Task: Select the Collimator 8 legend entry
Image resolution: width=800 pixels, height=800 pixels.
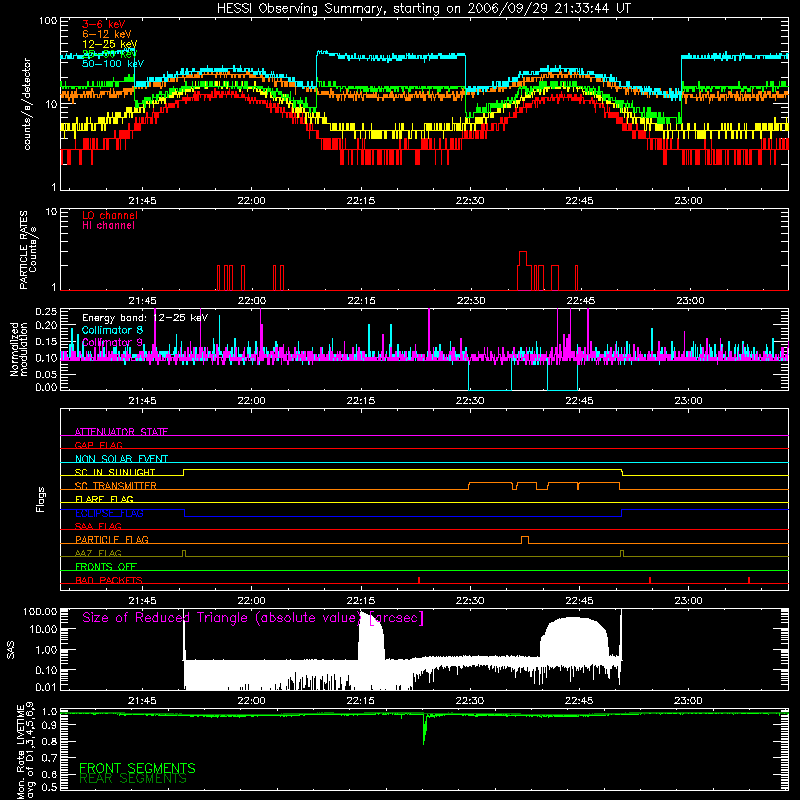Action: (x=112, y=330)
